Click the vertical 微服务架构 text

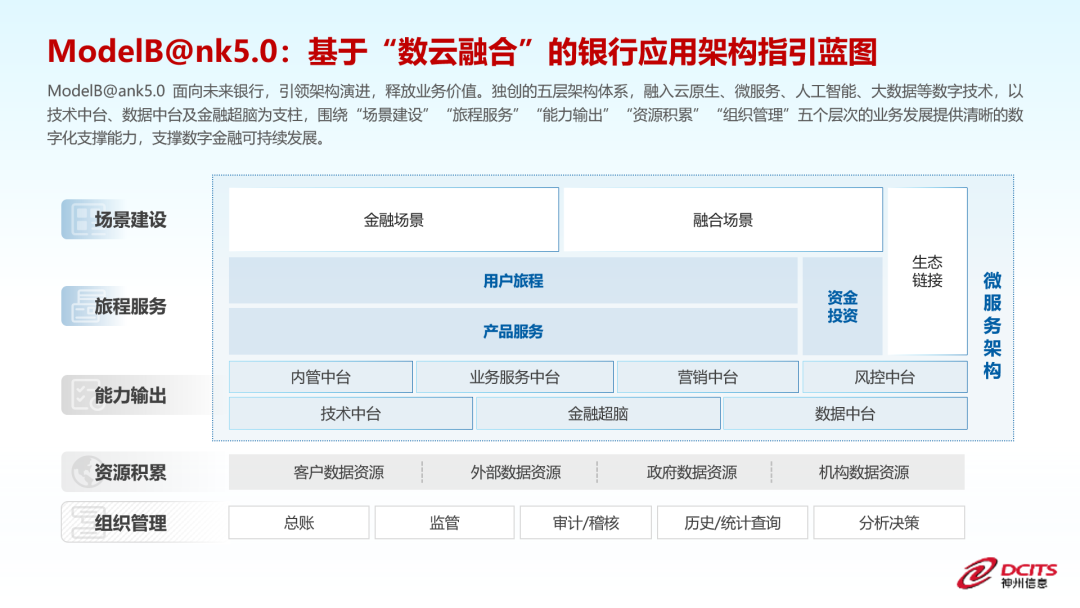click(991, 326)
